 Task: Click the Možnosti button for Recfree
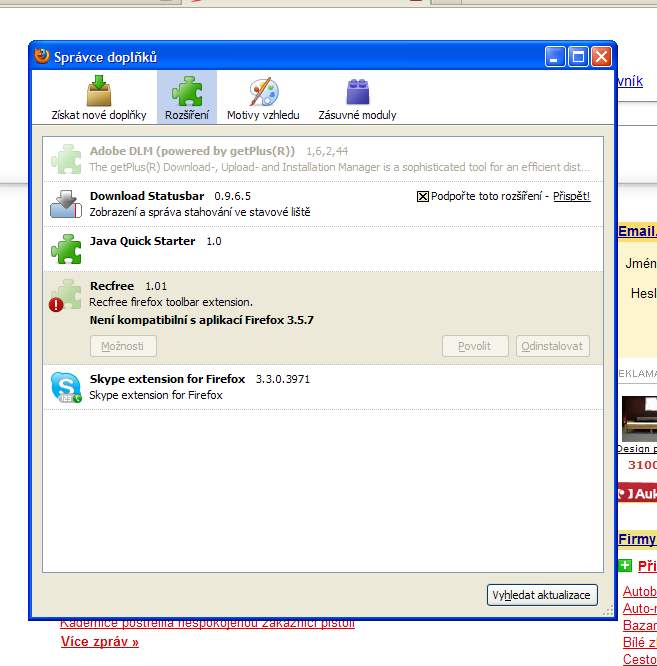click(123, 346)
